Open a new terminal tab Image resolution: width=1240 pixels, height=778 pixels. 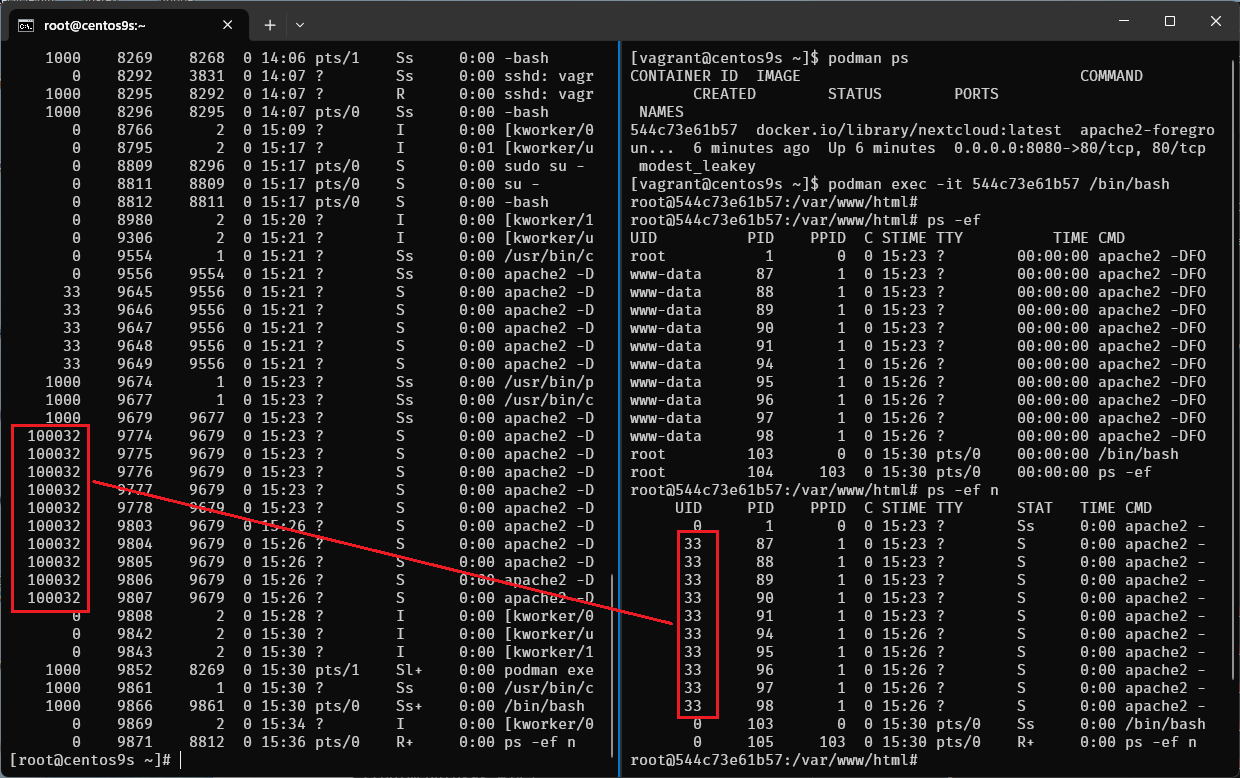click(269, 24)
